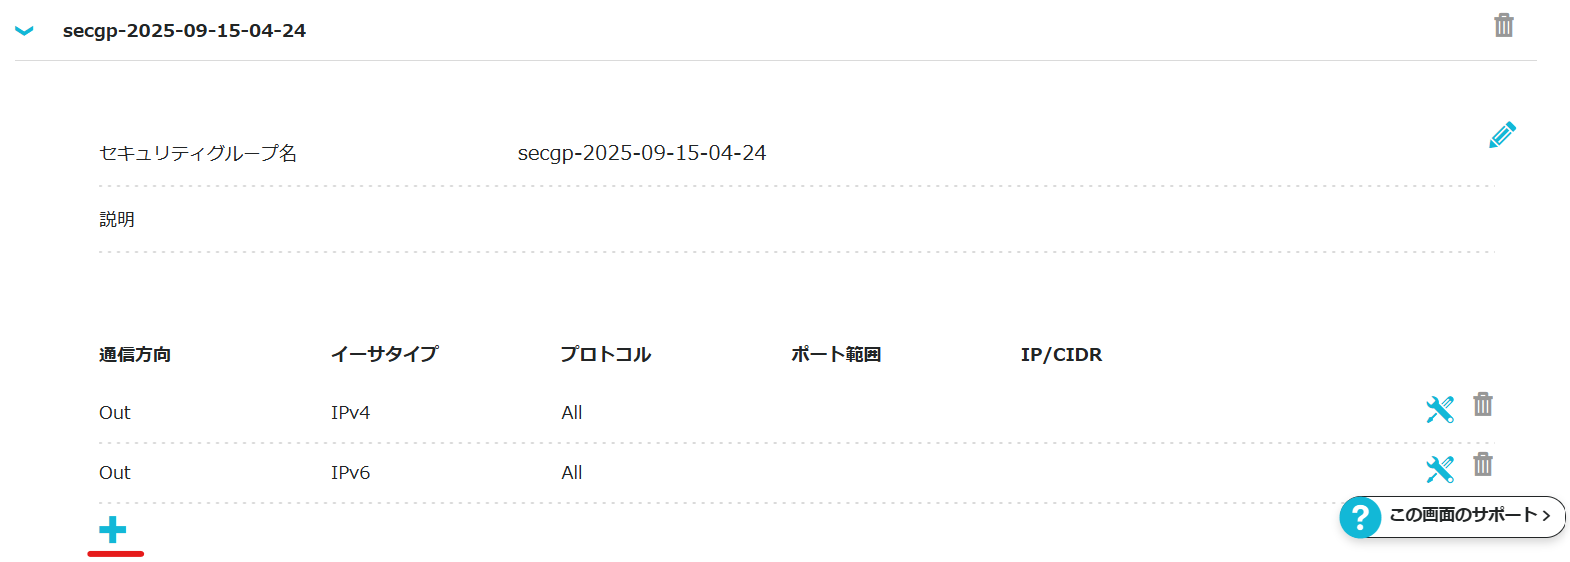Click the secgp-2025-09-15-04-24 header title
1570x562 pixels.
click(x=184, y=31)
